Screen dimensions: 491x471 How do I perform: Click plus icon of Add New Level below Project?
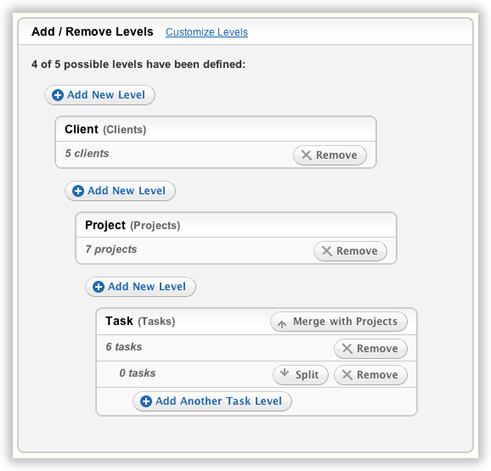[x=98, y=287]
